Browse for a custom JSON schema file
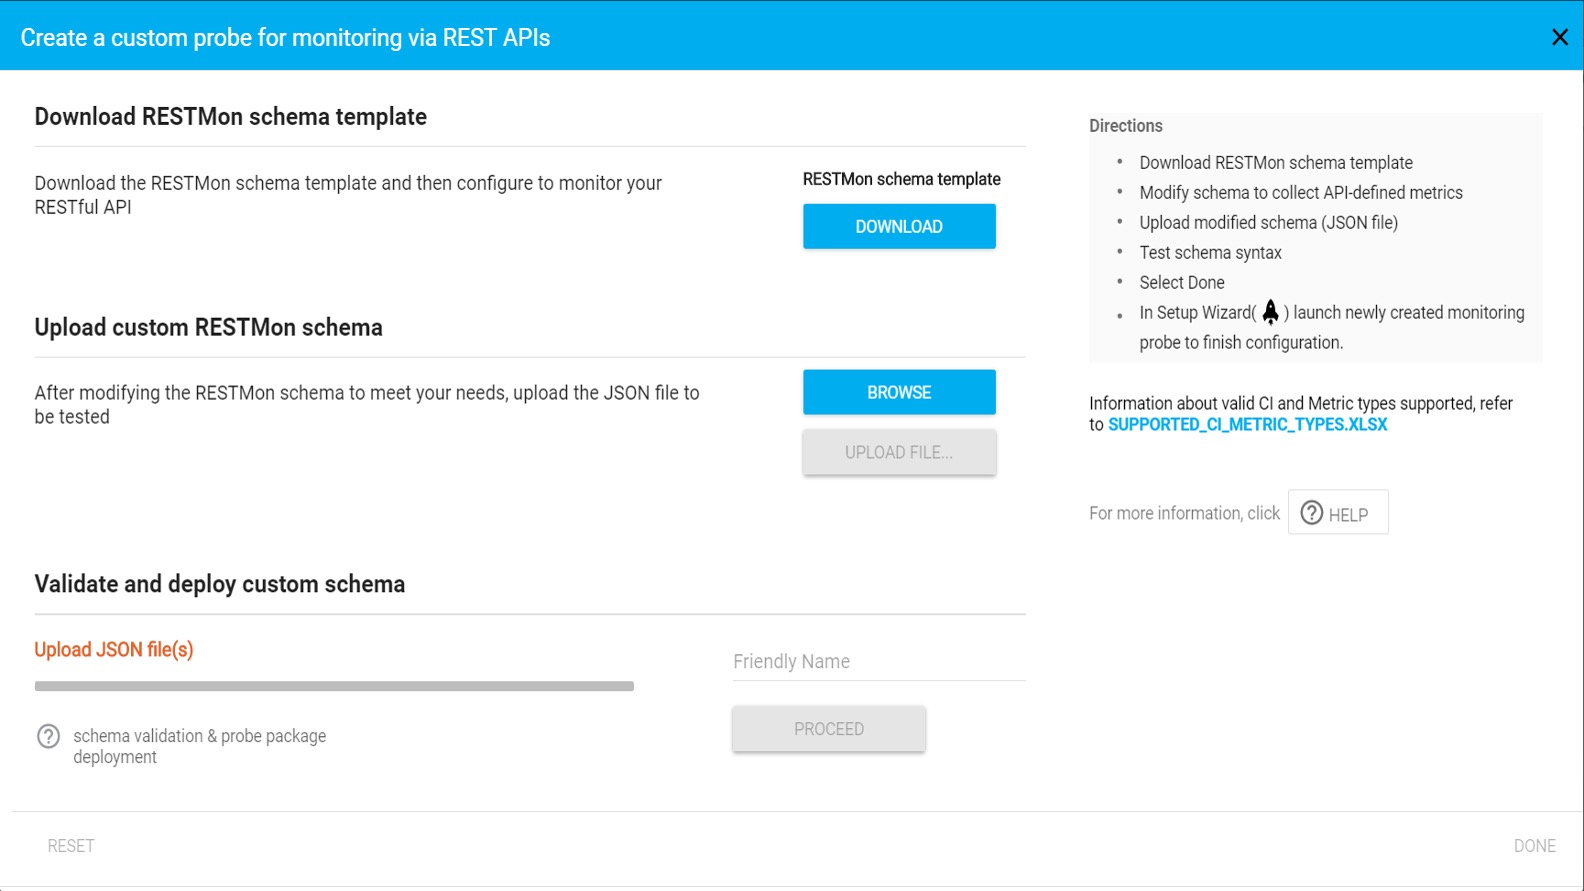Screen dimensions: 1584x891 click(898, 393)
